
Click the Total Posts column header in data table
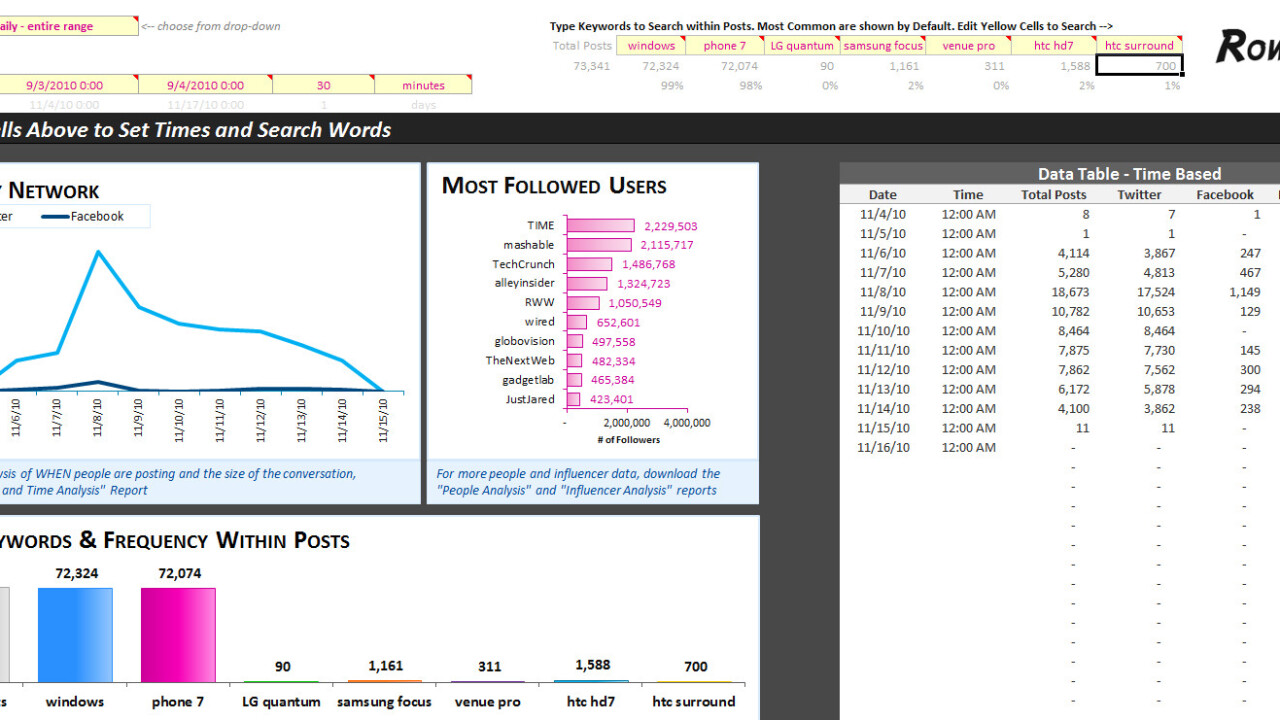1053,195
